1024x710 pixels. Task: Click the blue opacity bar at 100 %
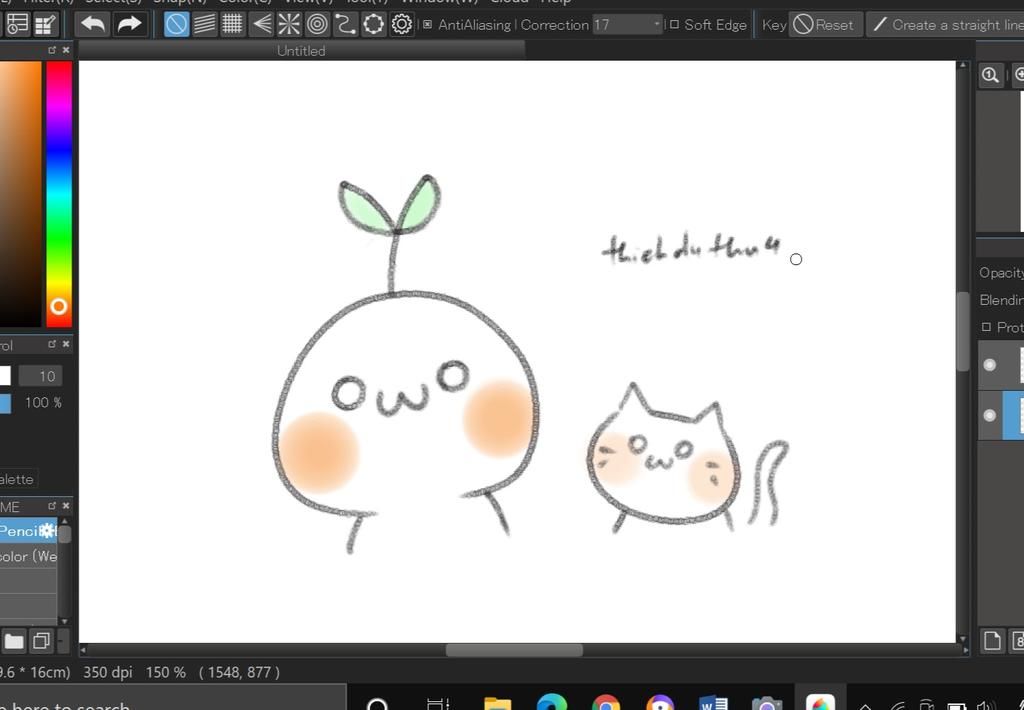[x=5, y=402]
